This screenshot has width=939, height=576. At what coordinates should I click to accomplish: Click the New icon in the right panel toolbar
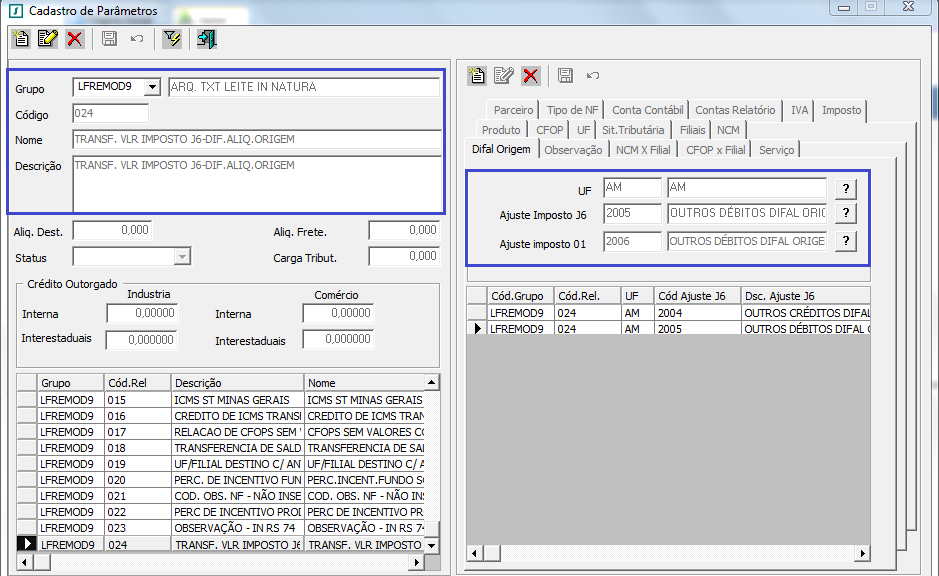(478, 75)
